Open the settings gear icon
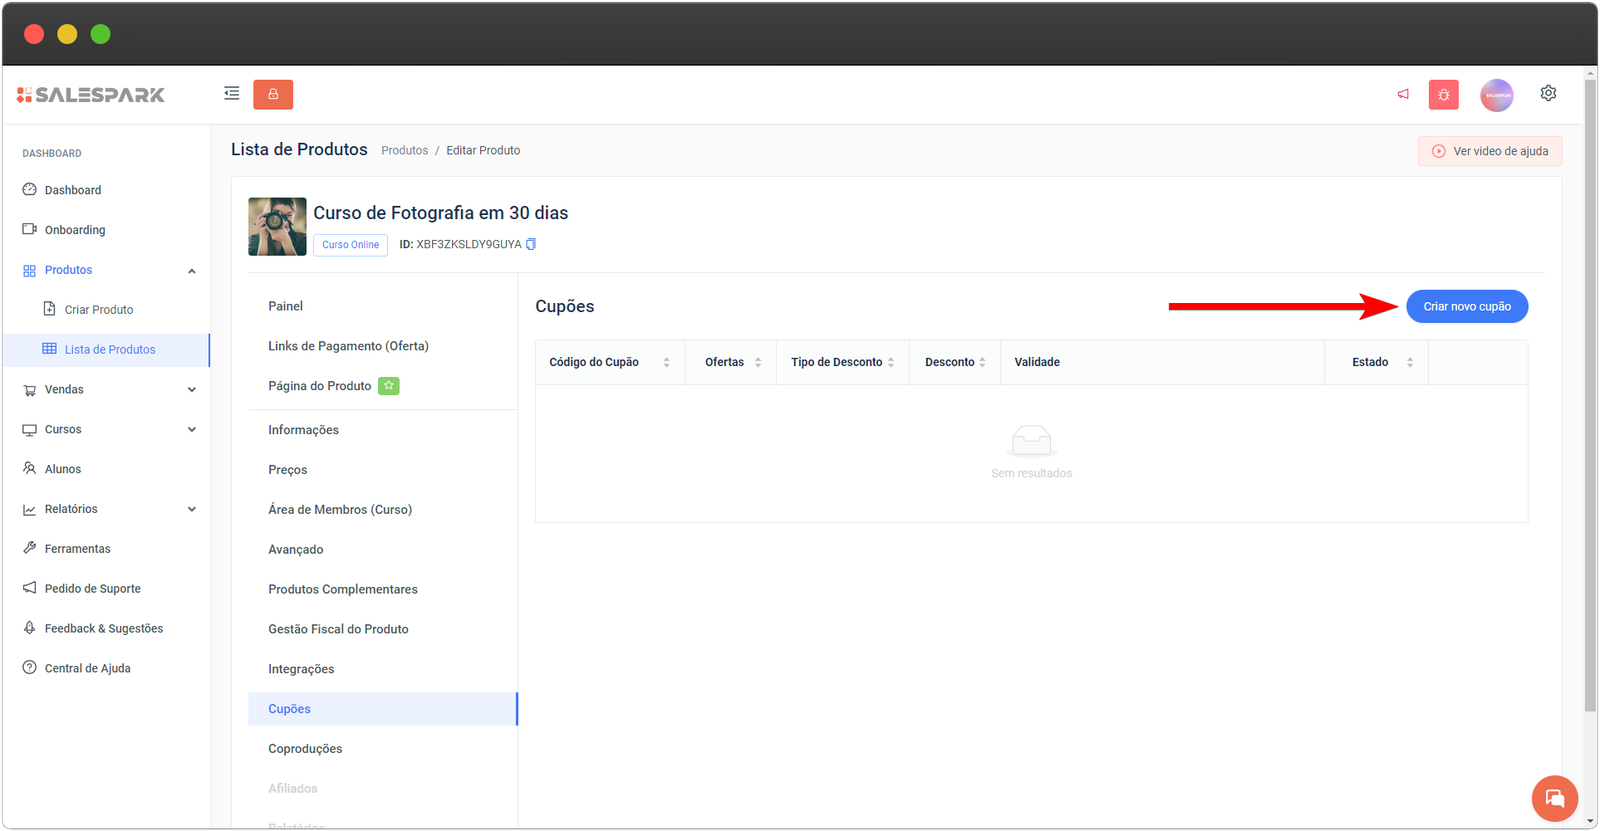 (1548, 93)
